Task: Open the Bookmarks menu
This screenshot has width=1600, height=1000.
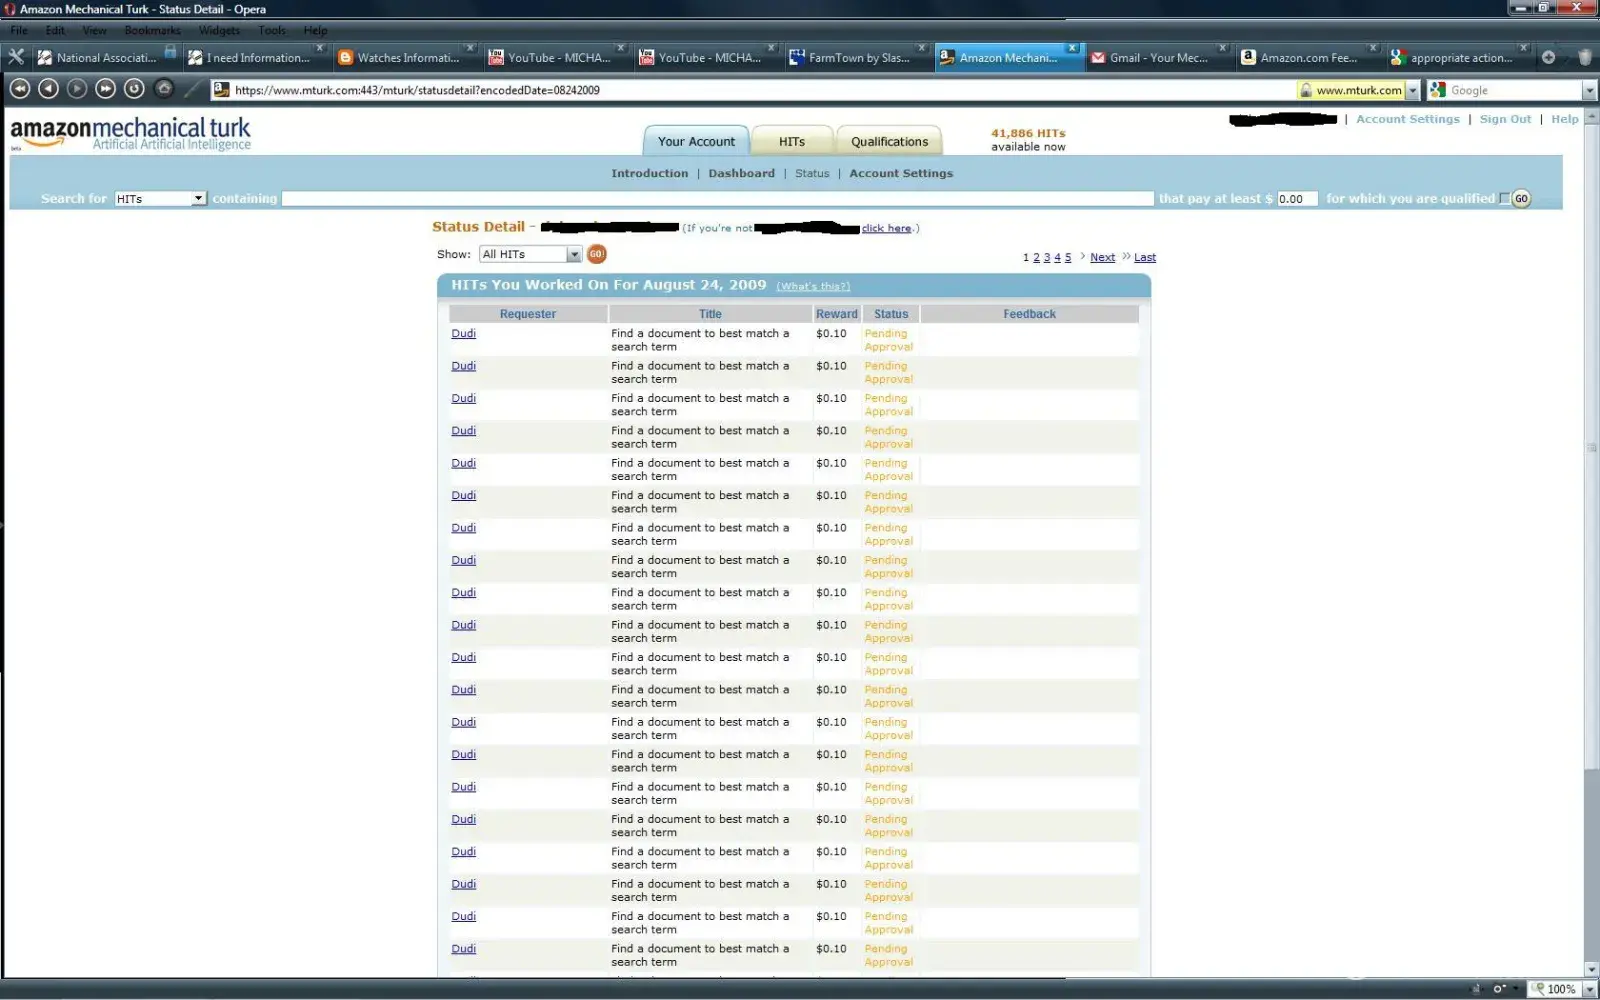Action: coord(152,30)
